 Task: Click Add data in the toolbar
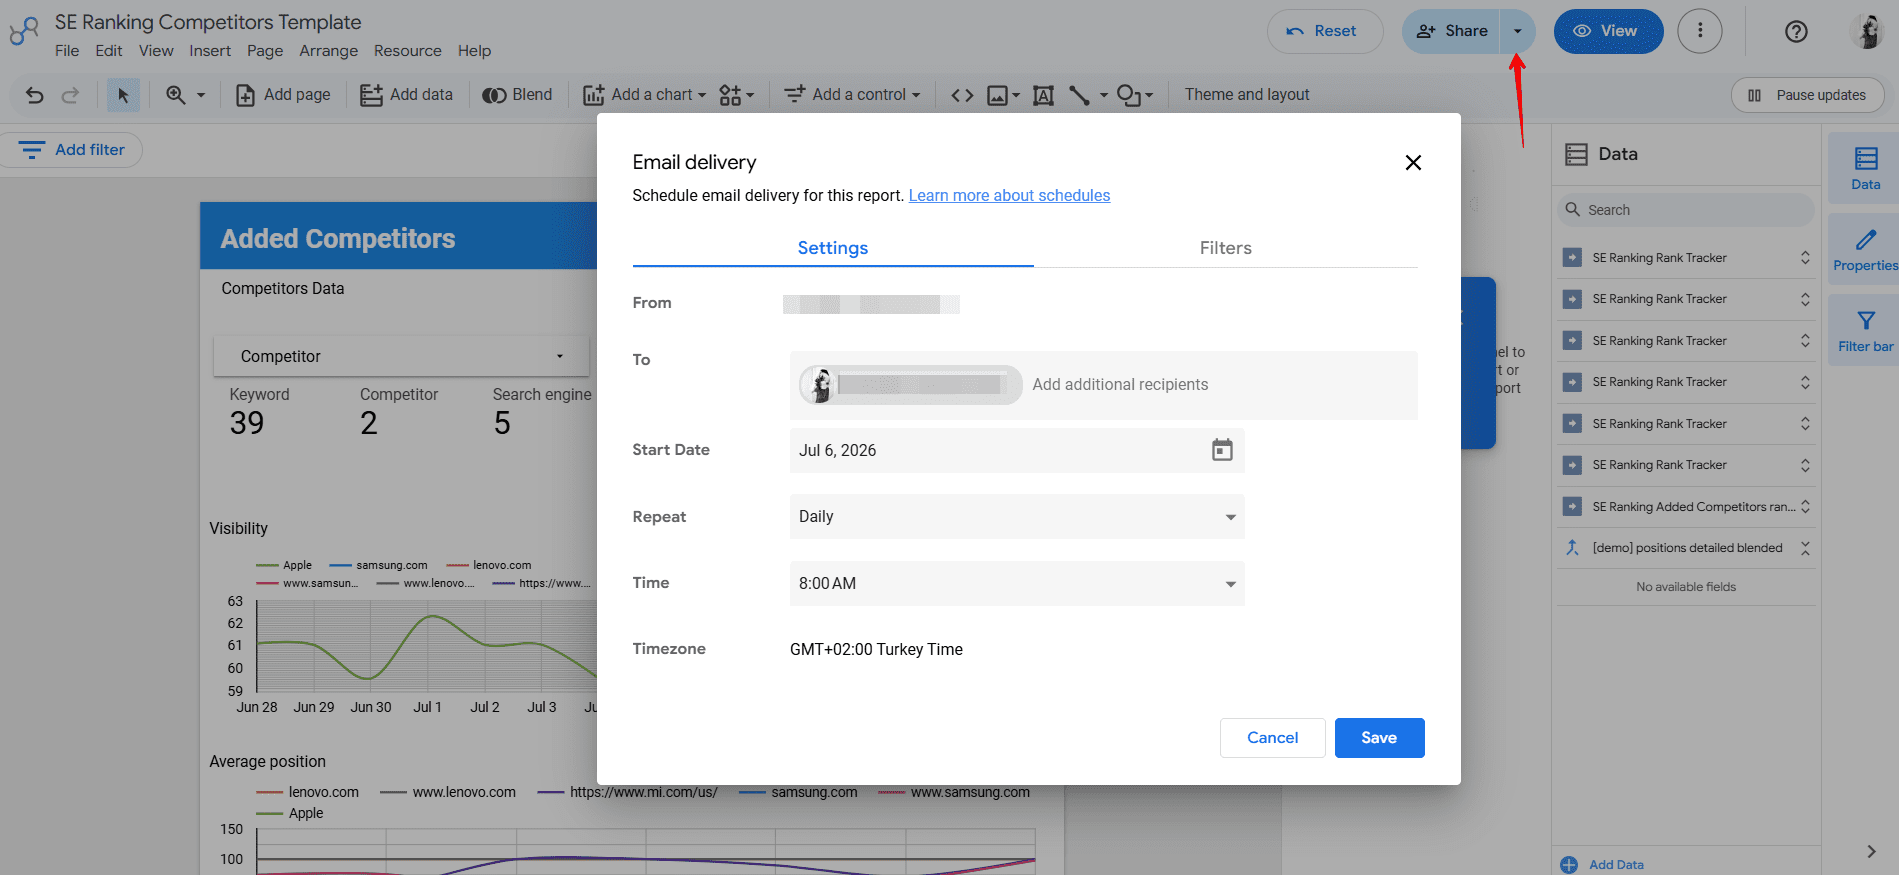point(406,95)
